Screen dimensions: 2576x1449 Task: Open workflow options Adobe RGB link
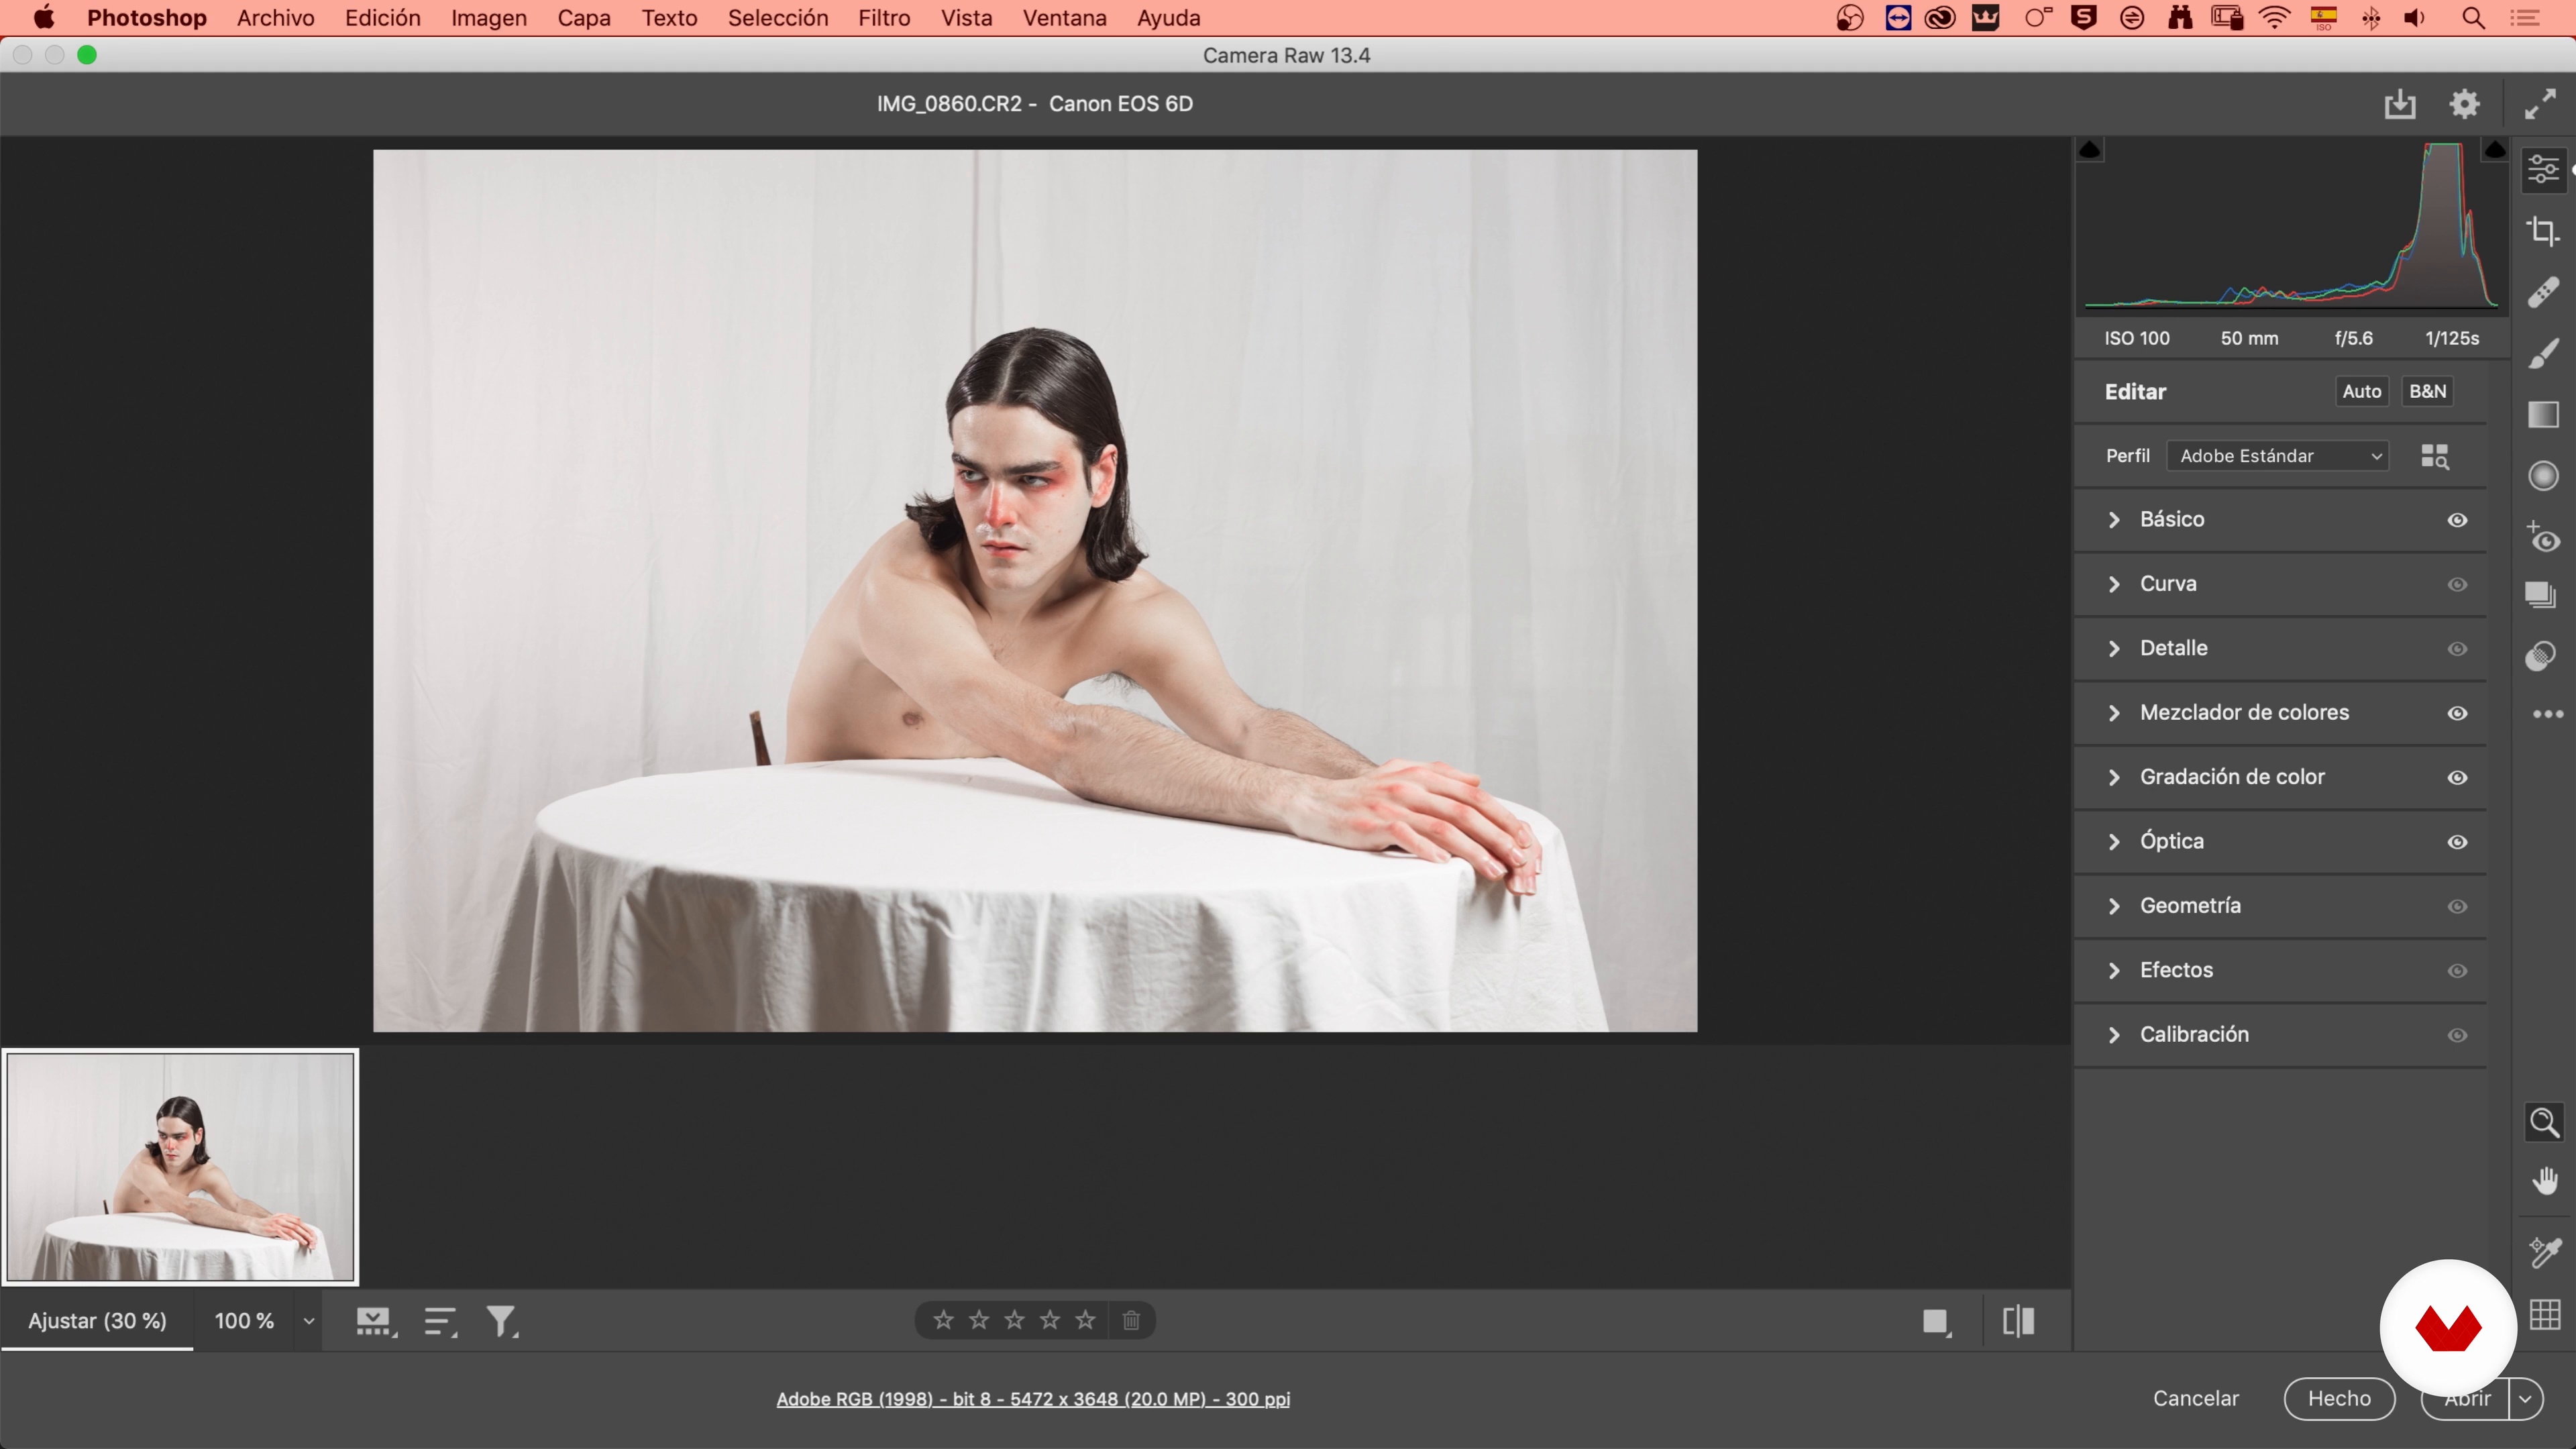click(1033, 1399)
